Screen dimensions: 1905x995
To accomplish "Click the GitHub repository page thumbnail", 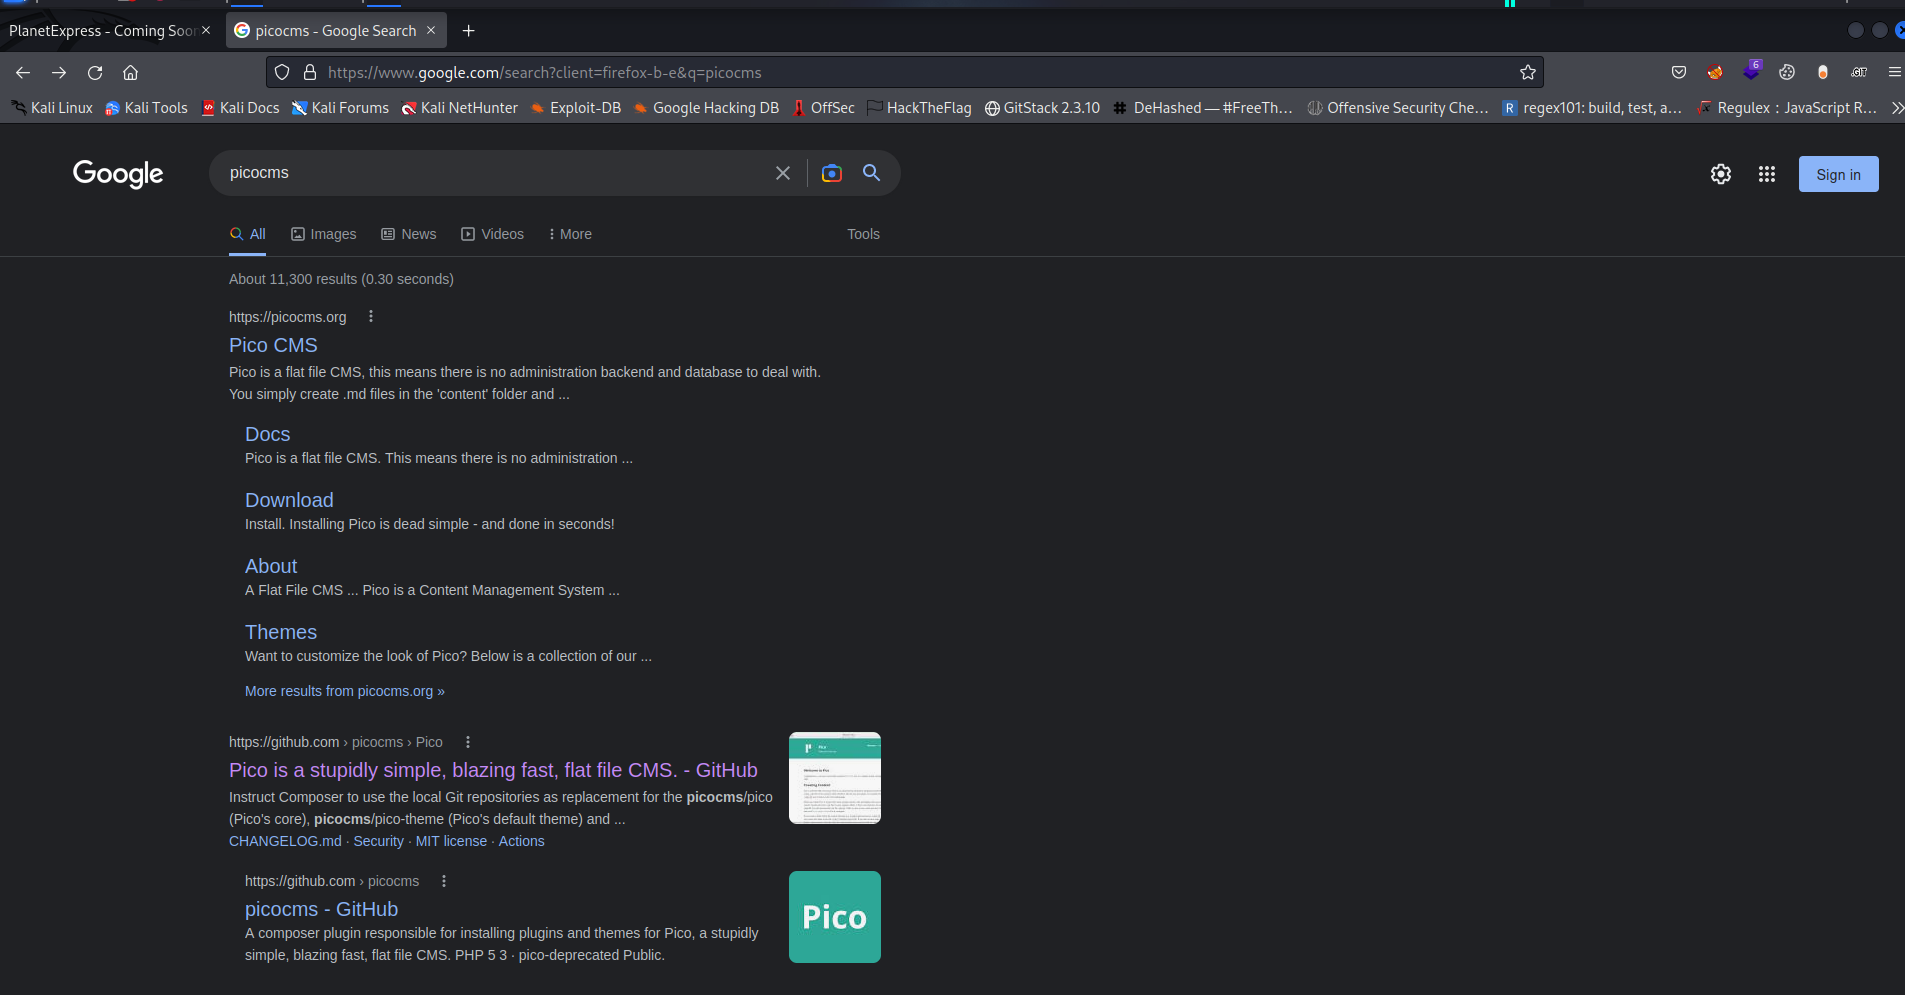I will tap(835, 778).
